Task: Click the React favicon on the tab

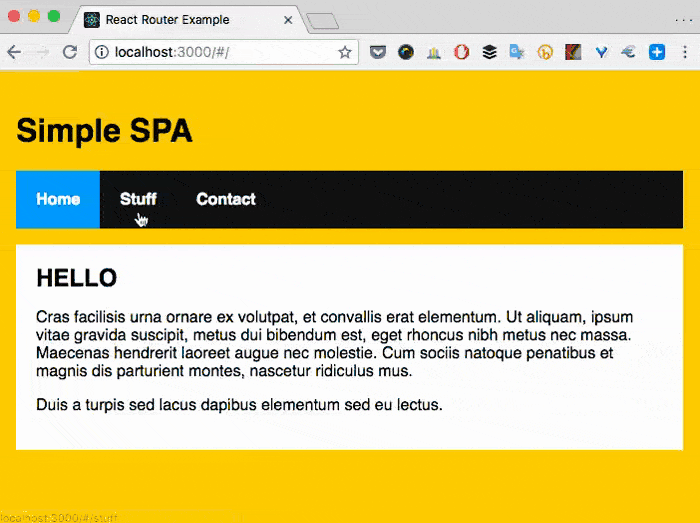Action: coord(92,20)
